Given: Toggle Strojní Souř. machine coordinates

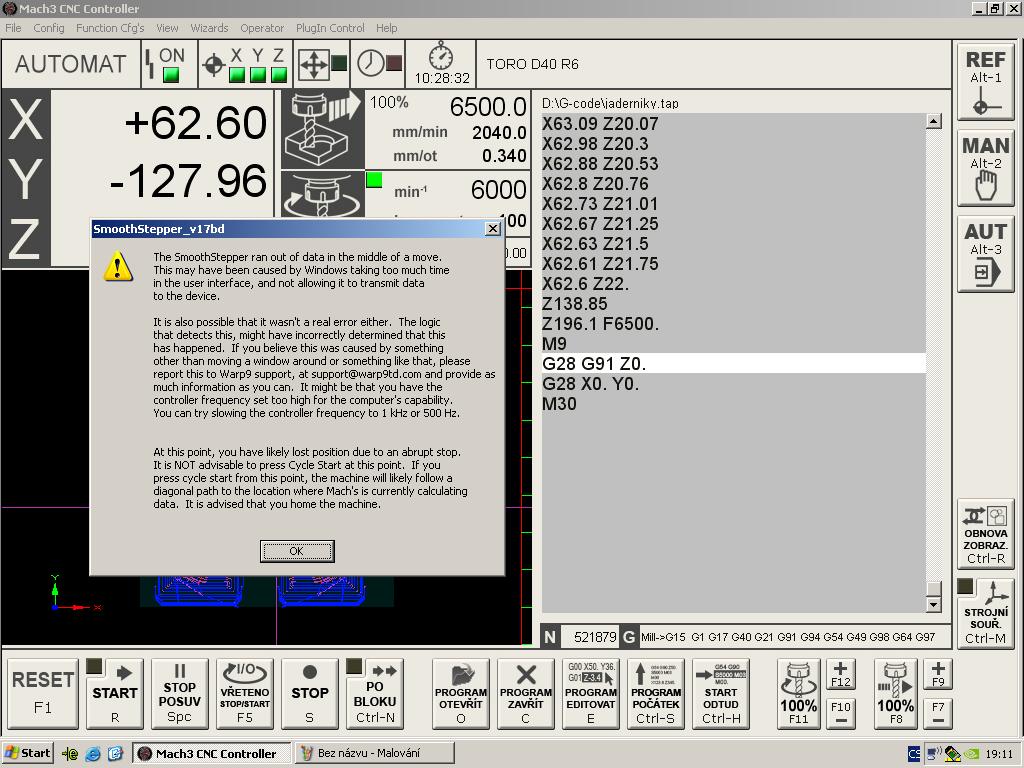Looking at the screenshot, I should click(x=985, y=612).
